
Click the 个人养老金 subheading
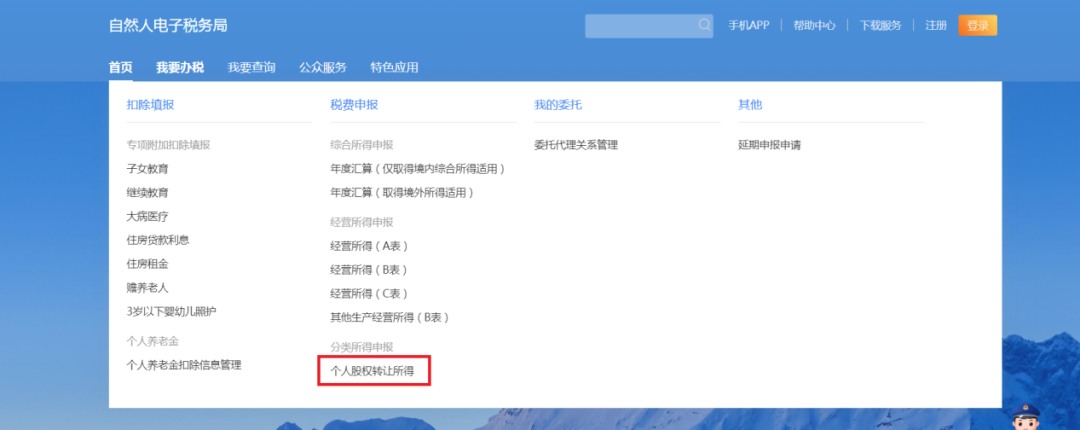pyautogui.click(x=153, y=341)
